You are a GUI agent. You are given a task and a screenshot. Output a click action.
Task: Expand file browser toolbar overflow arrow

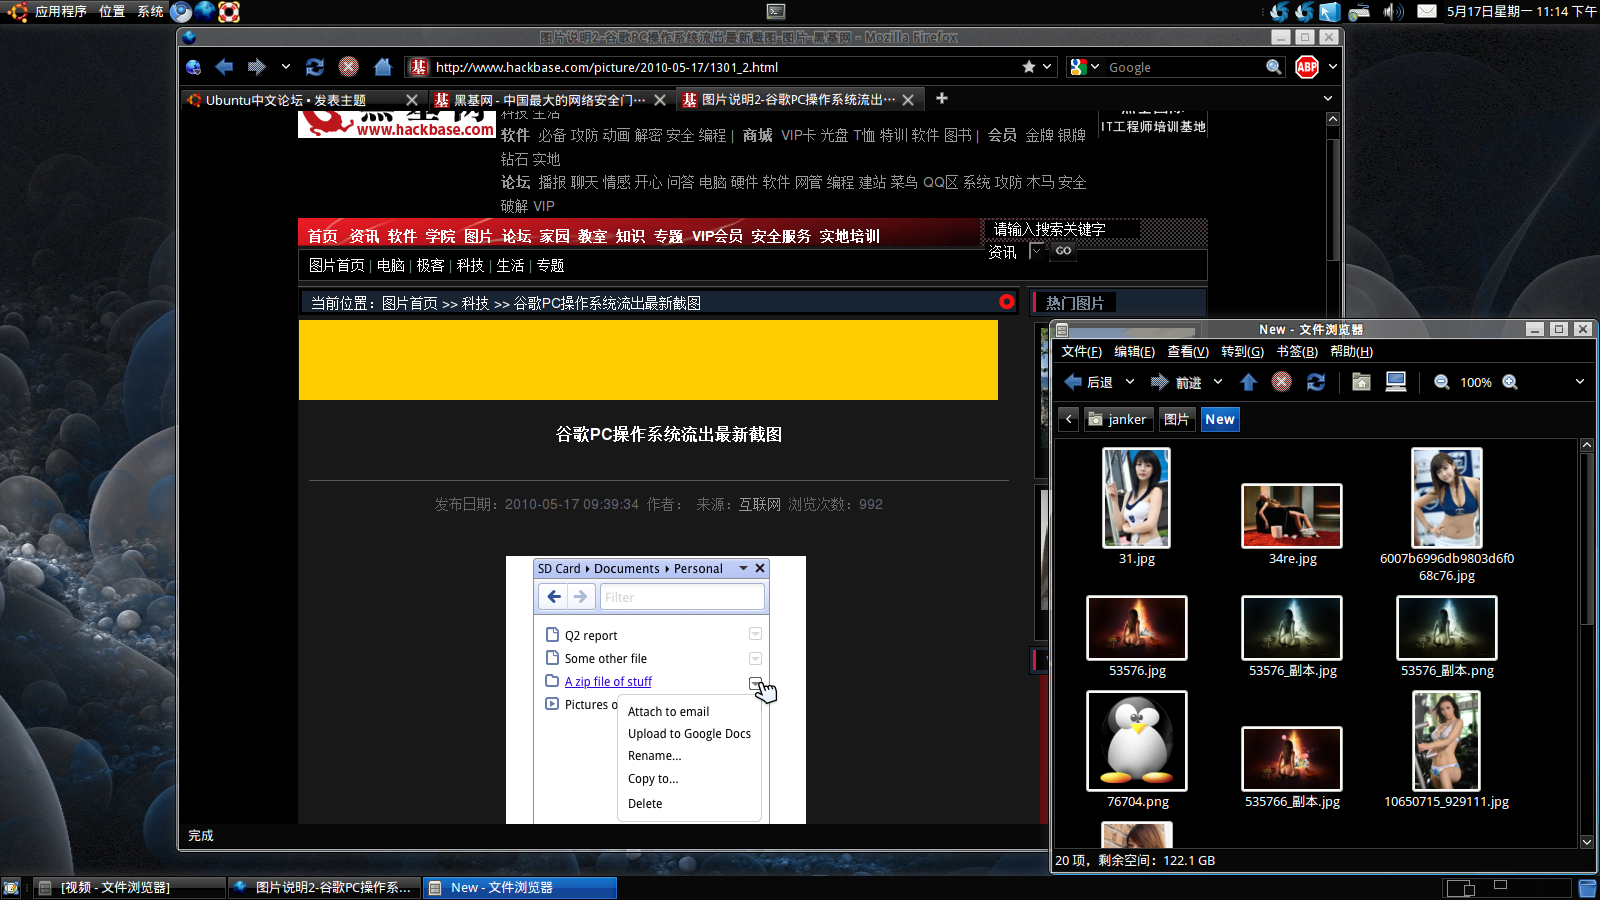tap(1580, 382)
